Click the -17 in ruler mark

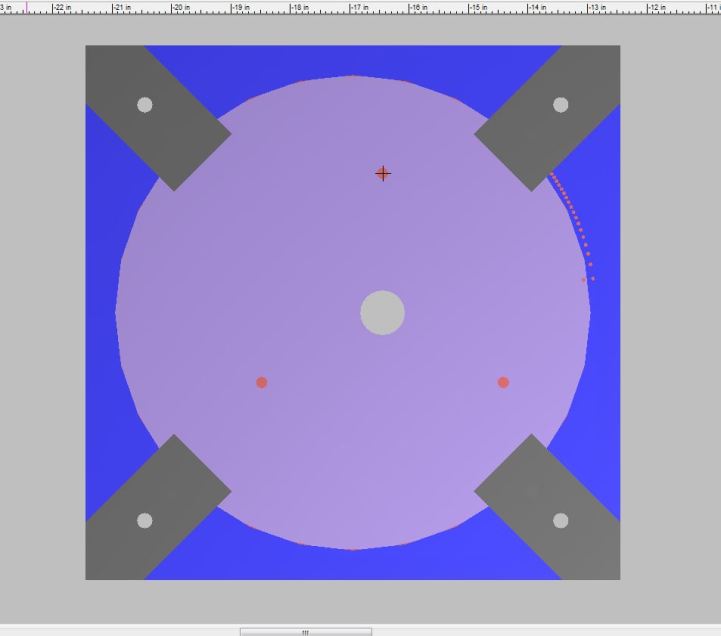click(x=360, y=8)
